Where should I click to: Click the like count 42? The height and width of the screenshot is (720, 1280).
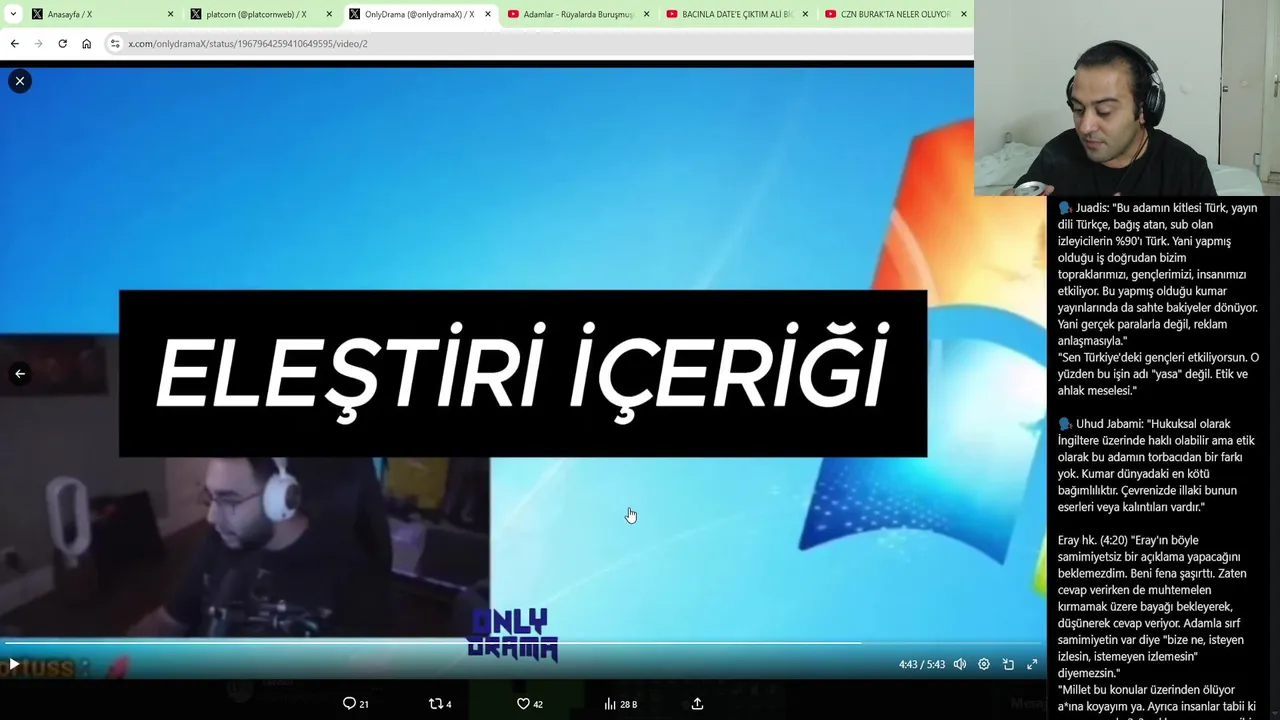tap(538, 705)
